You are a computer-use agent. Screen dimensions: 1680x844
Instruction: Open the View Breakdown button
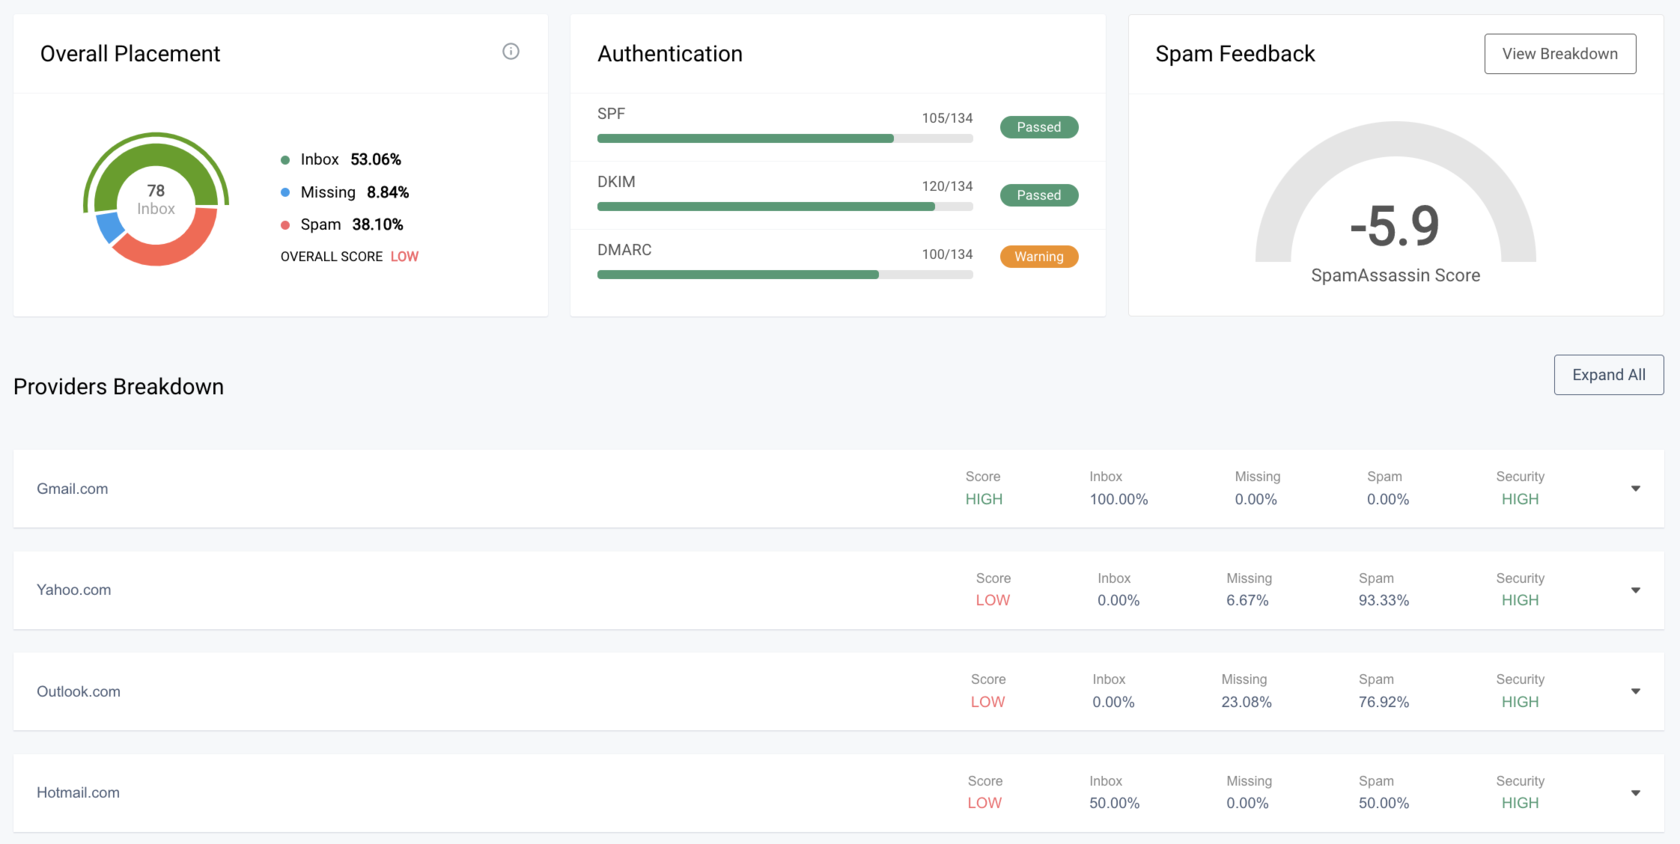point(1559,54)
